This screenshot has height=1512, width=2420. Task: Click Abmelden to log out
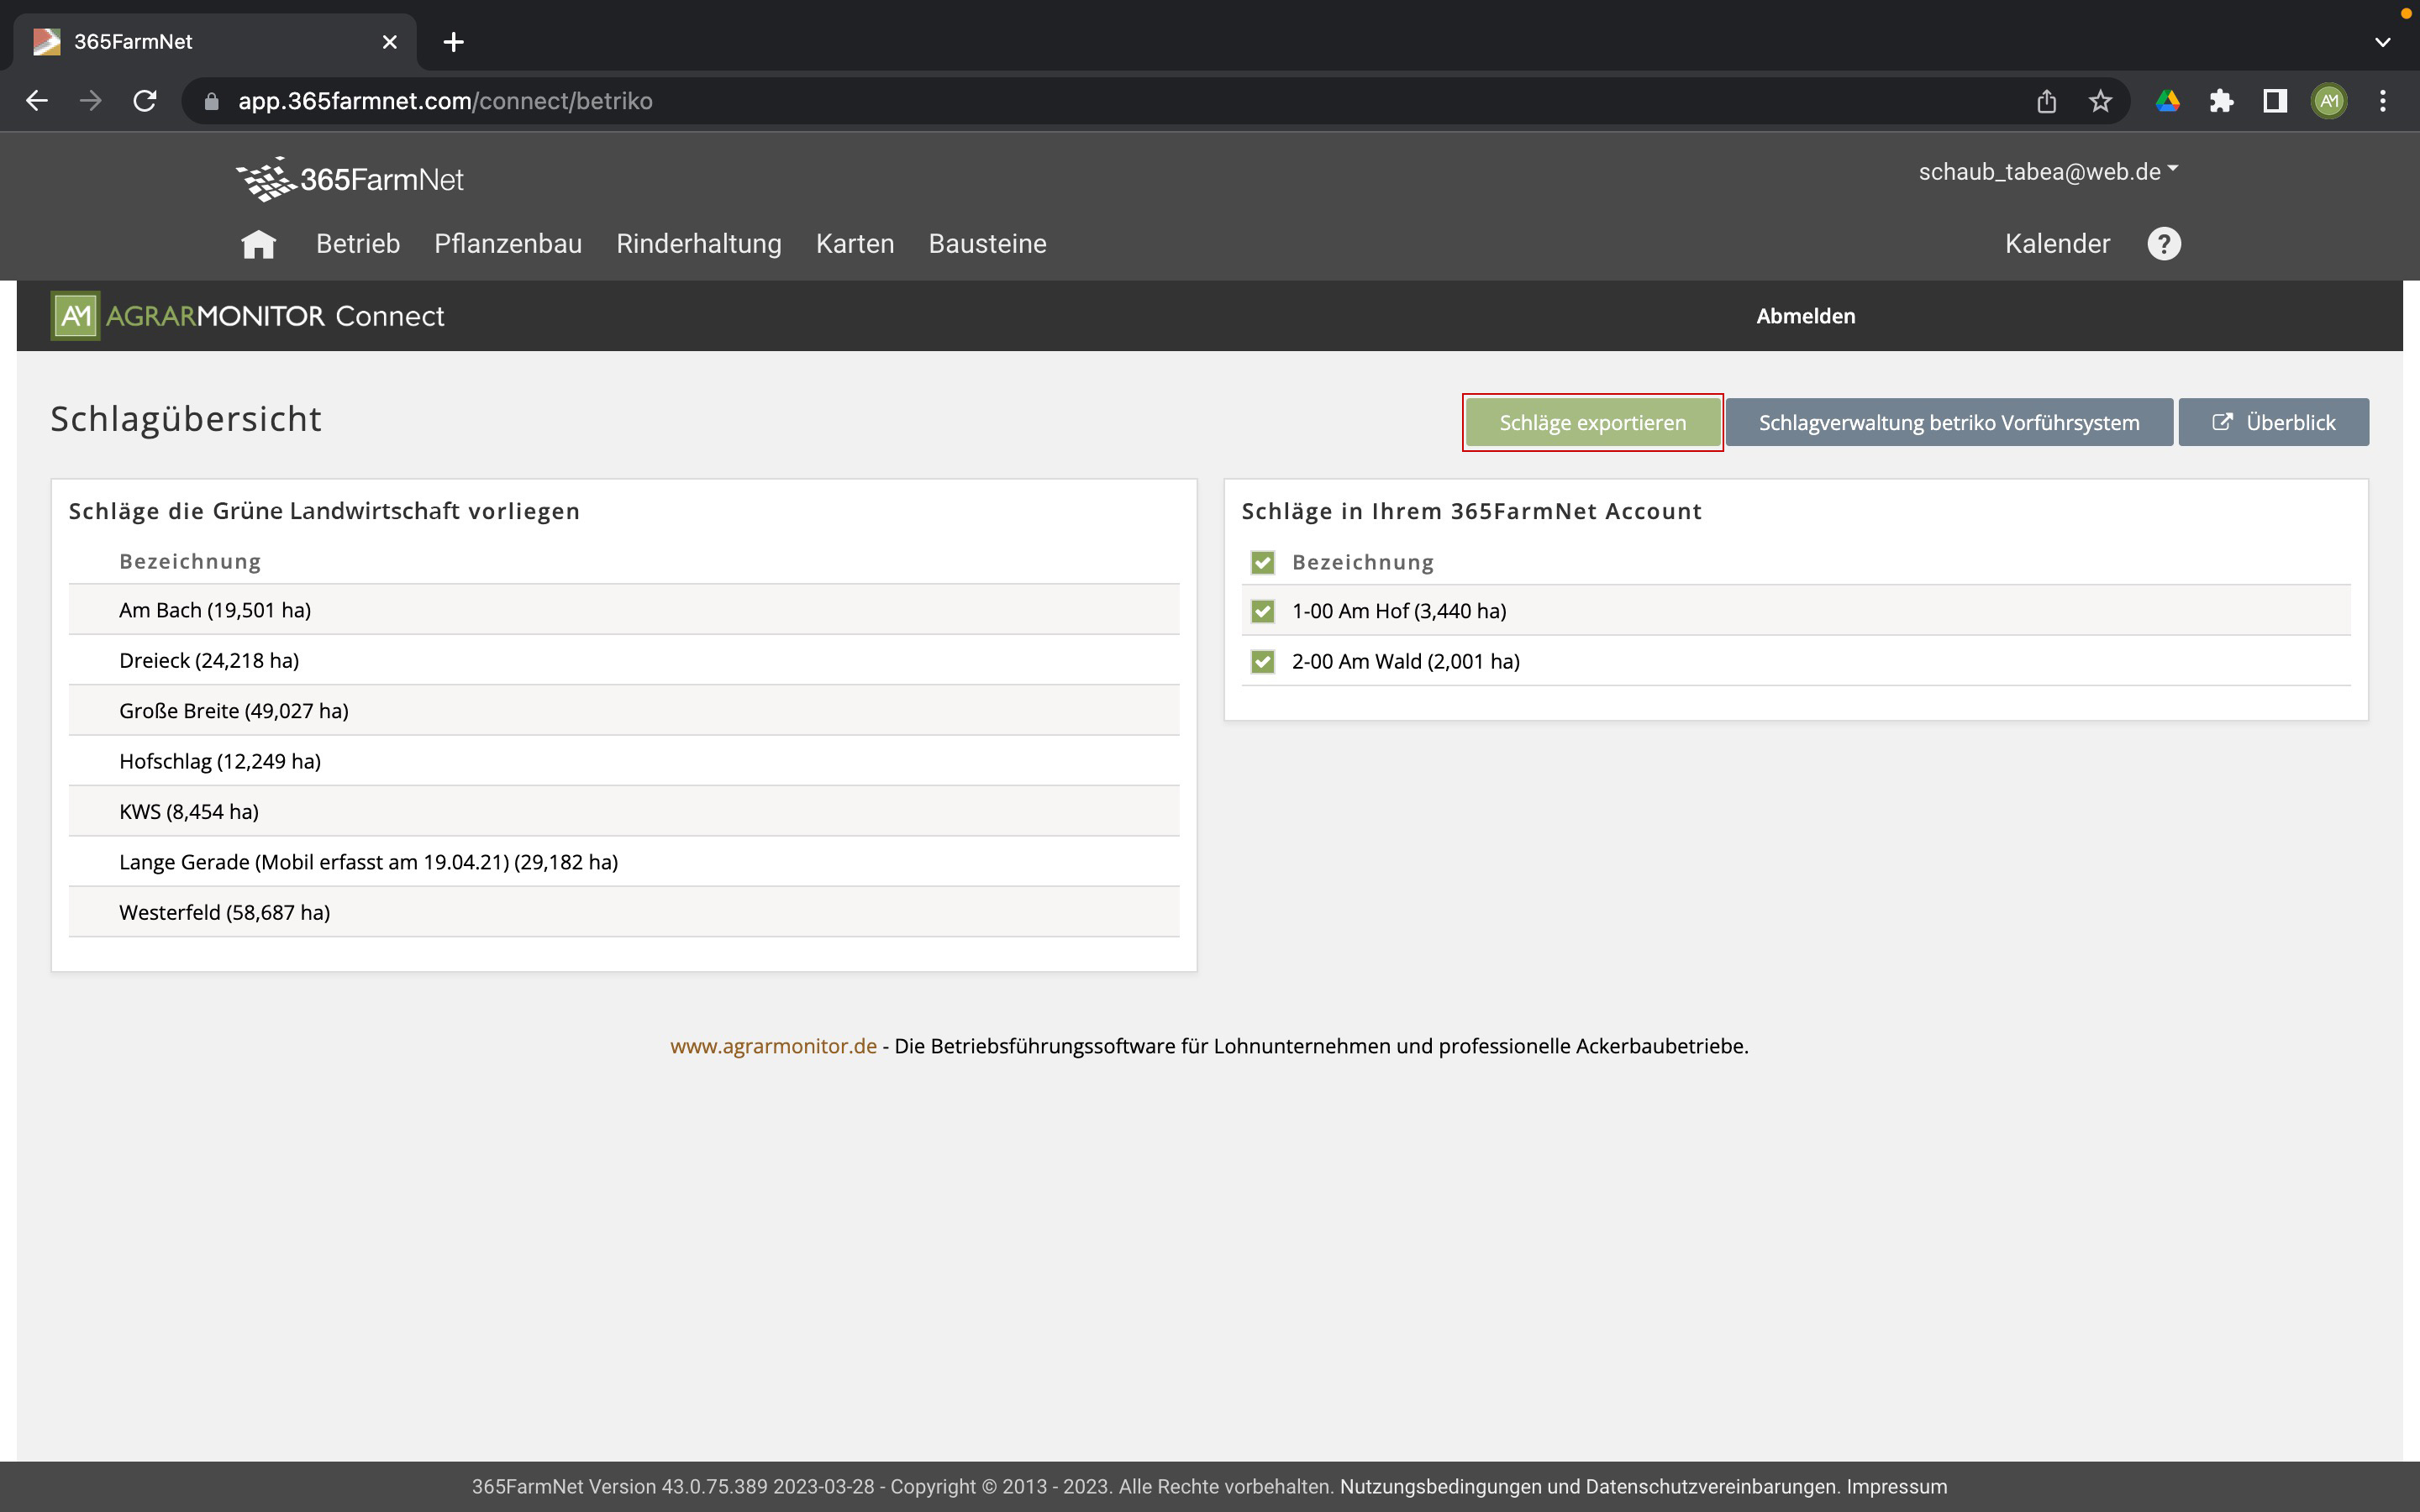1806,316
